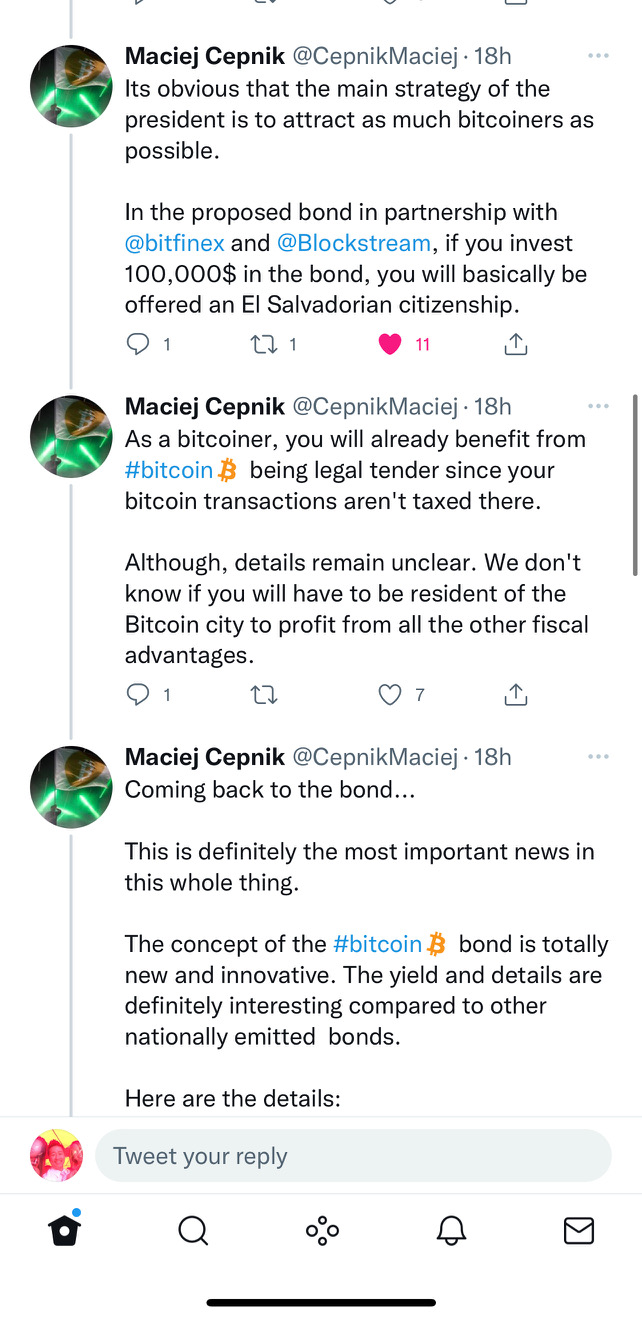Open Maciej Cepnik's avatar on first tweet
Viewport: 642px width, 1318px height.
tap(71, 86)
